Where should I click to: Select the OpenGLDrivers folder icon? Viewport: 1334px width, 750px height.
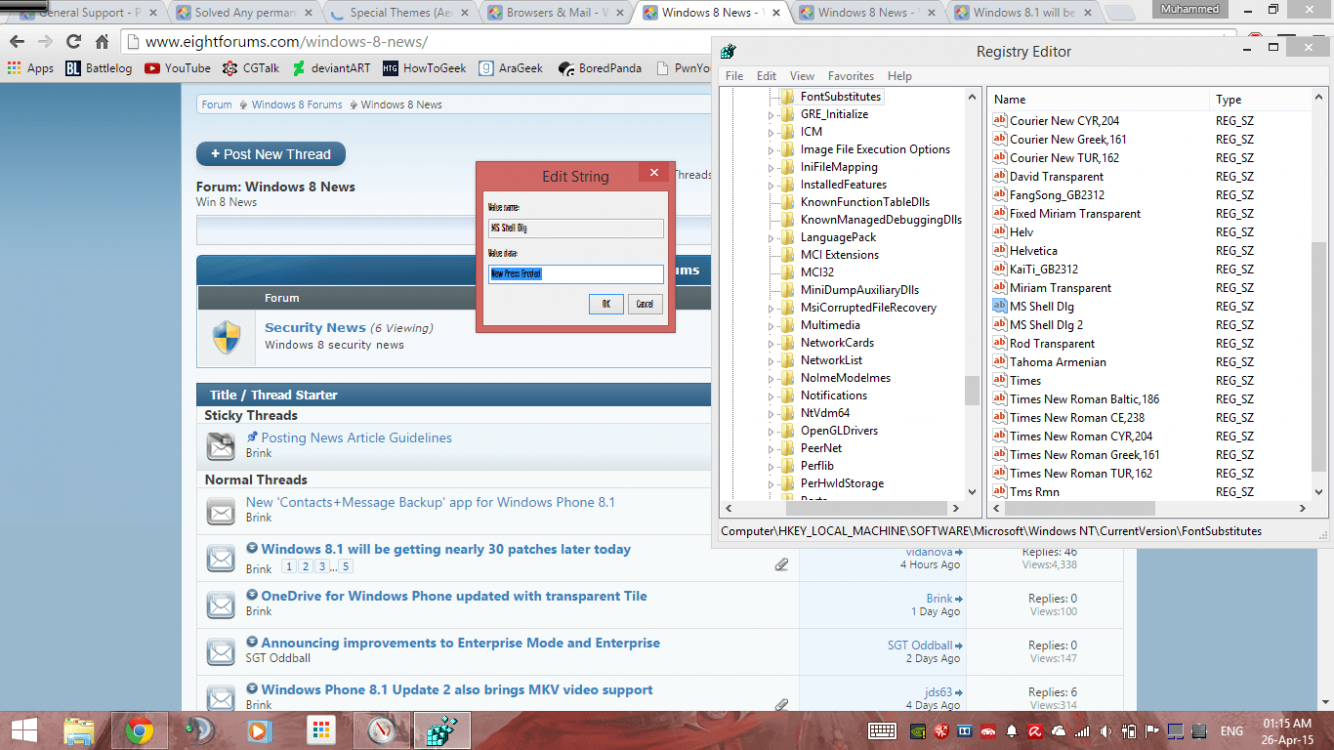click(787, 431)
